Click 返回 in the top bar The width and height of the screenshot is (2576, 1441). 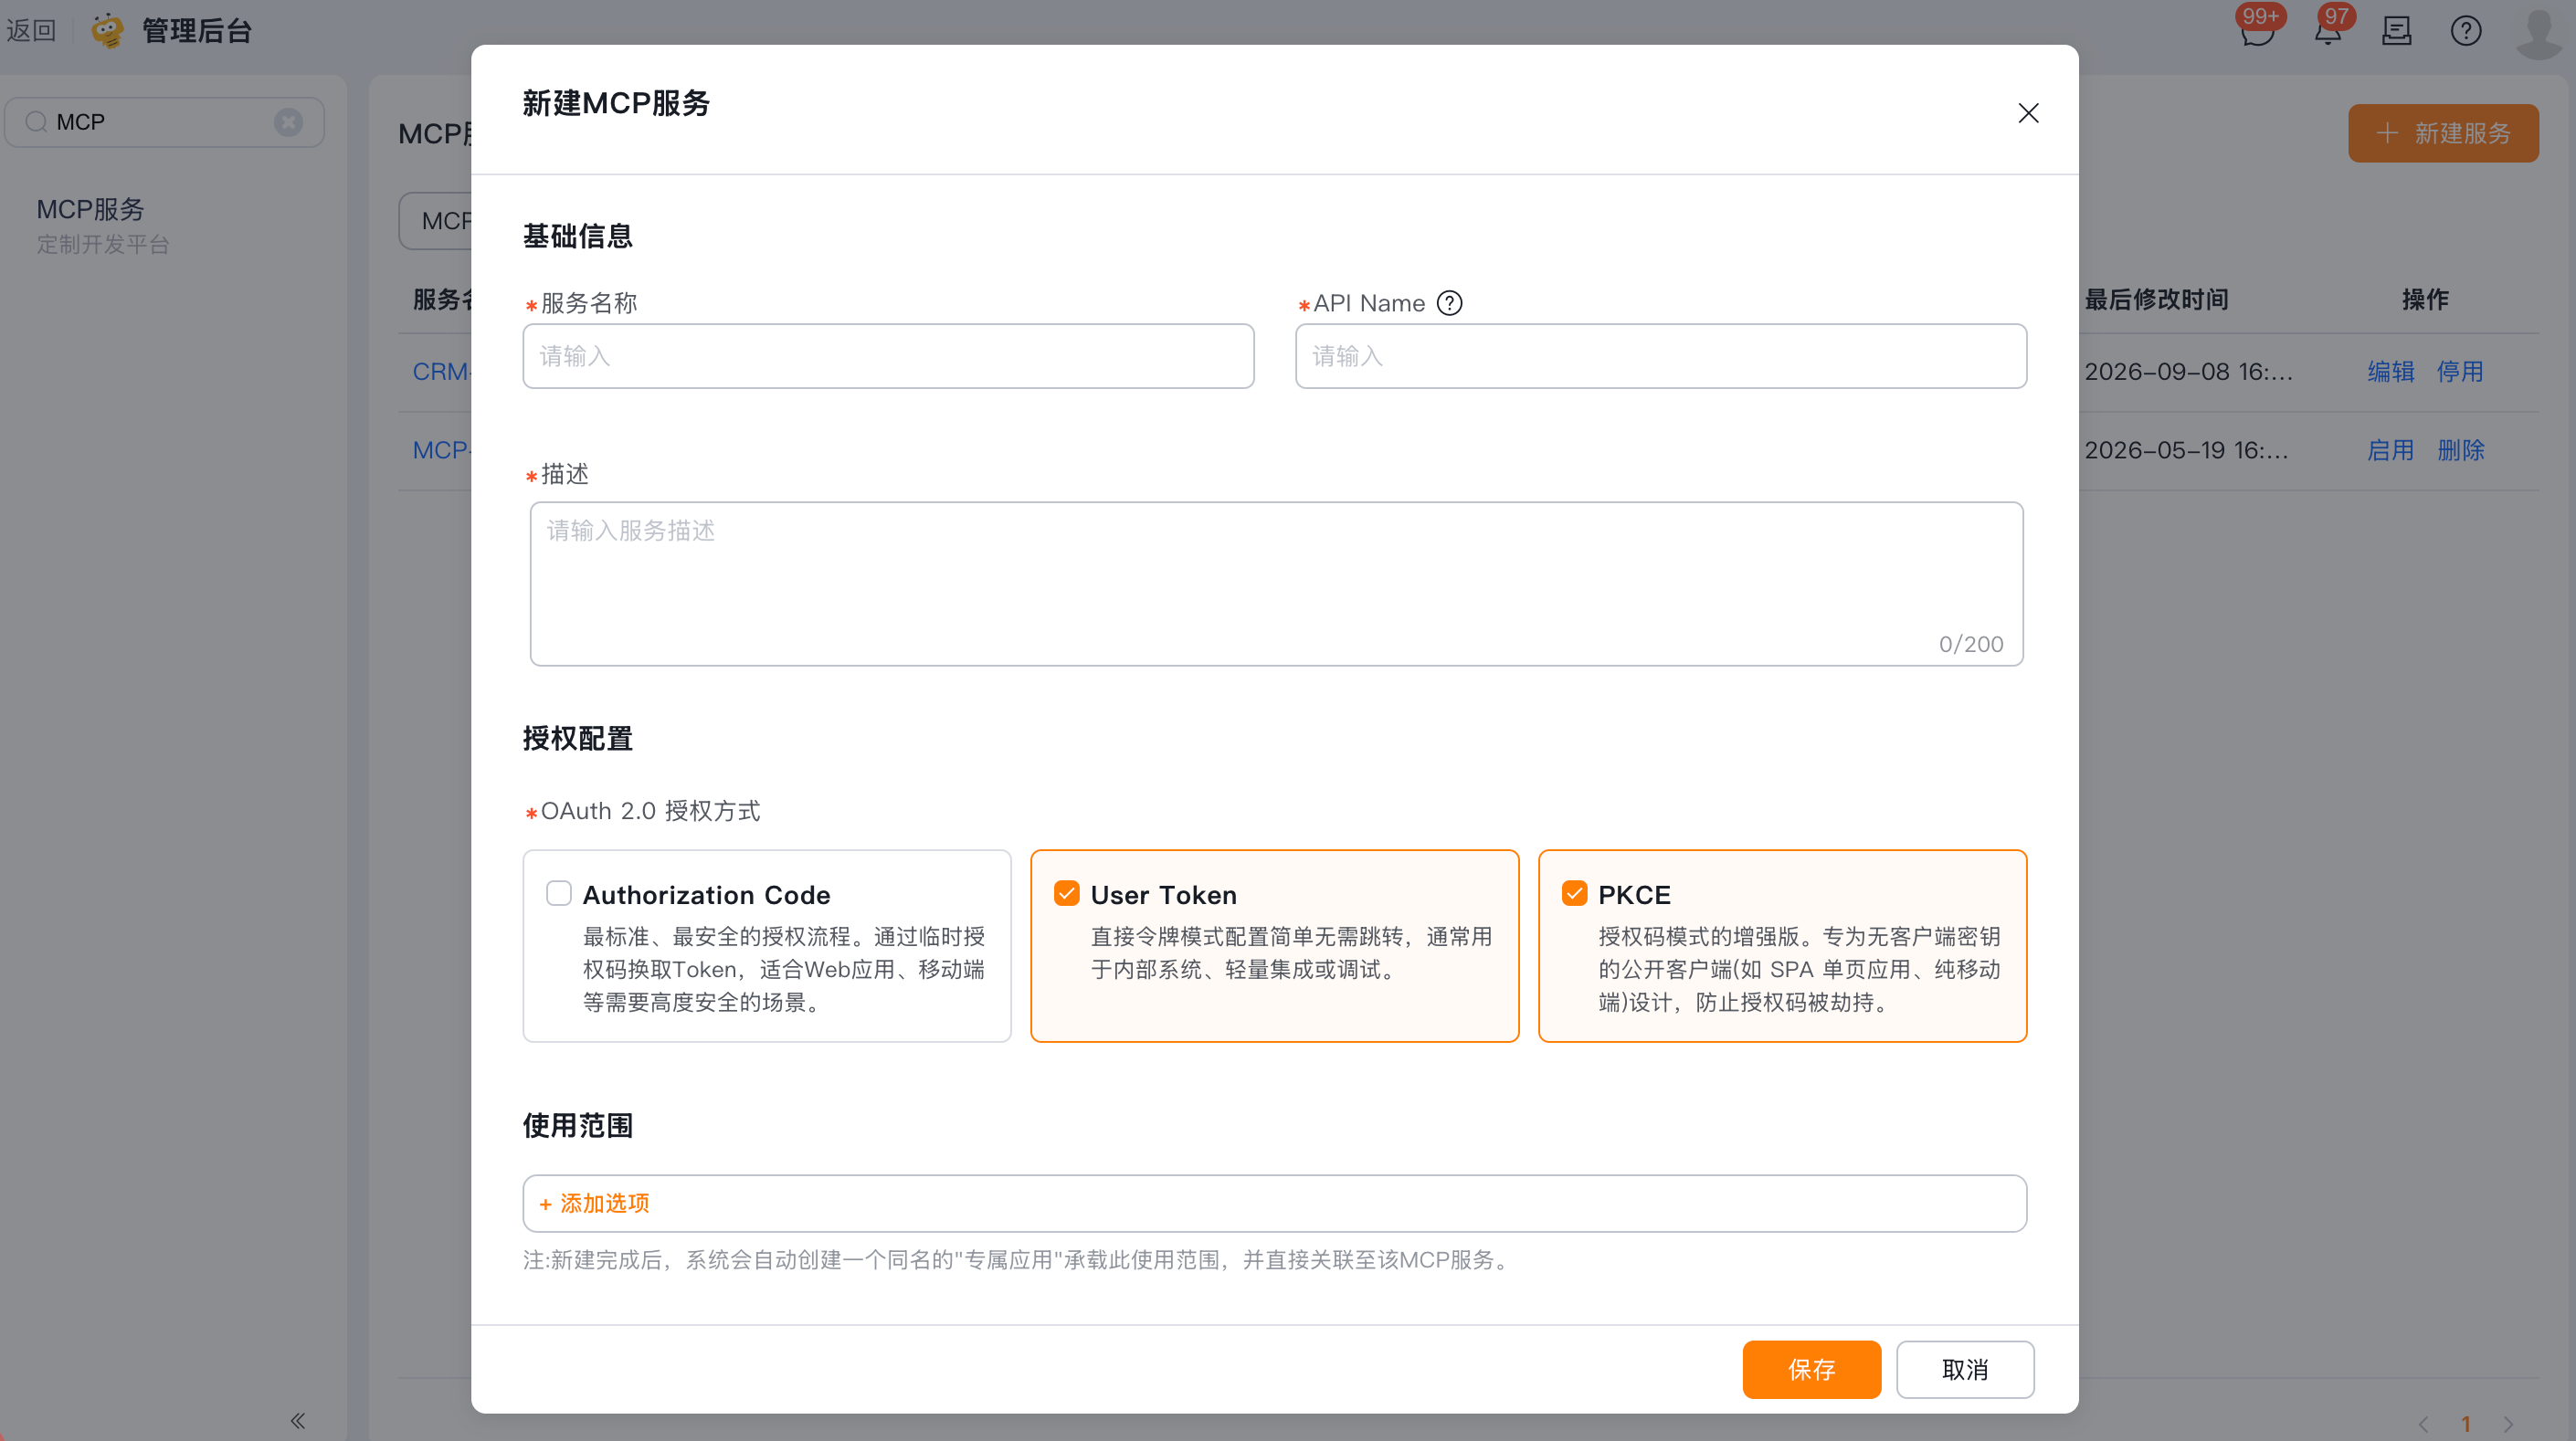tap(31, 30)
